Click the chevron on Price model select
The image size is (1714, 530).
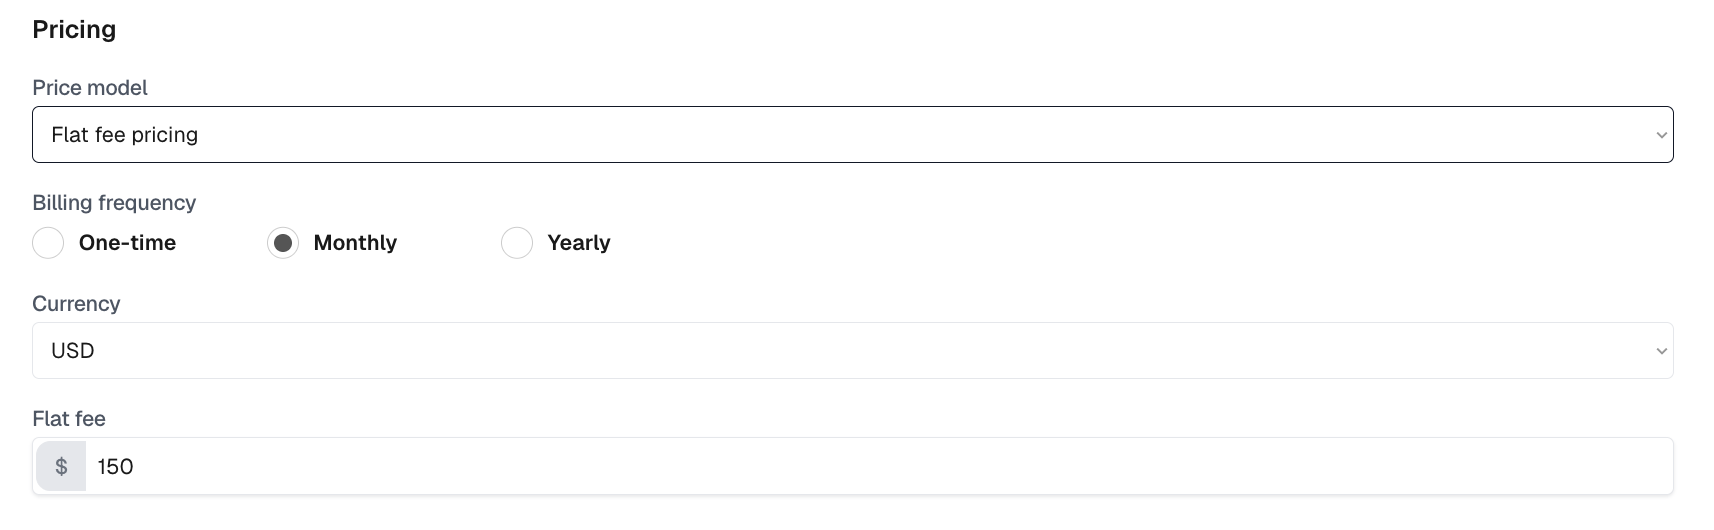point(1661,135)
